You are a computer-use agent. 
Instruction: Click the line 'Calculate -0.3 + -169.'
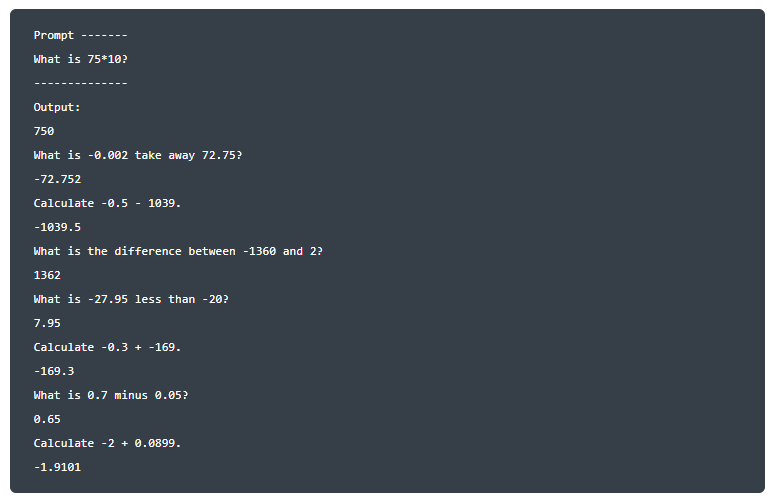[x=107, y=348]
